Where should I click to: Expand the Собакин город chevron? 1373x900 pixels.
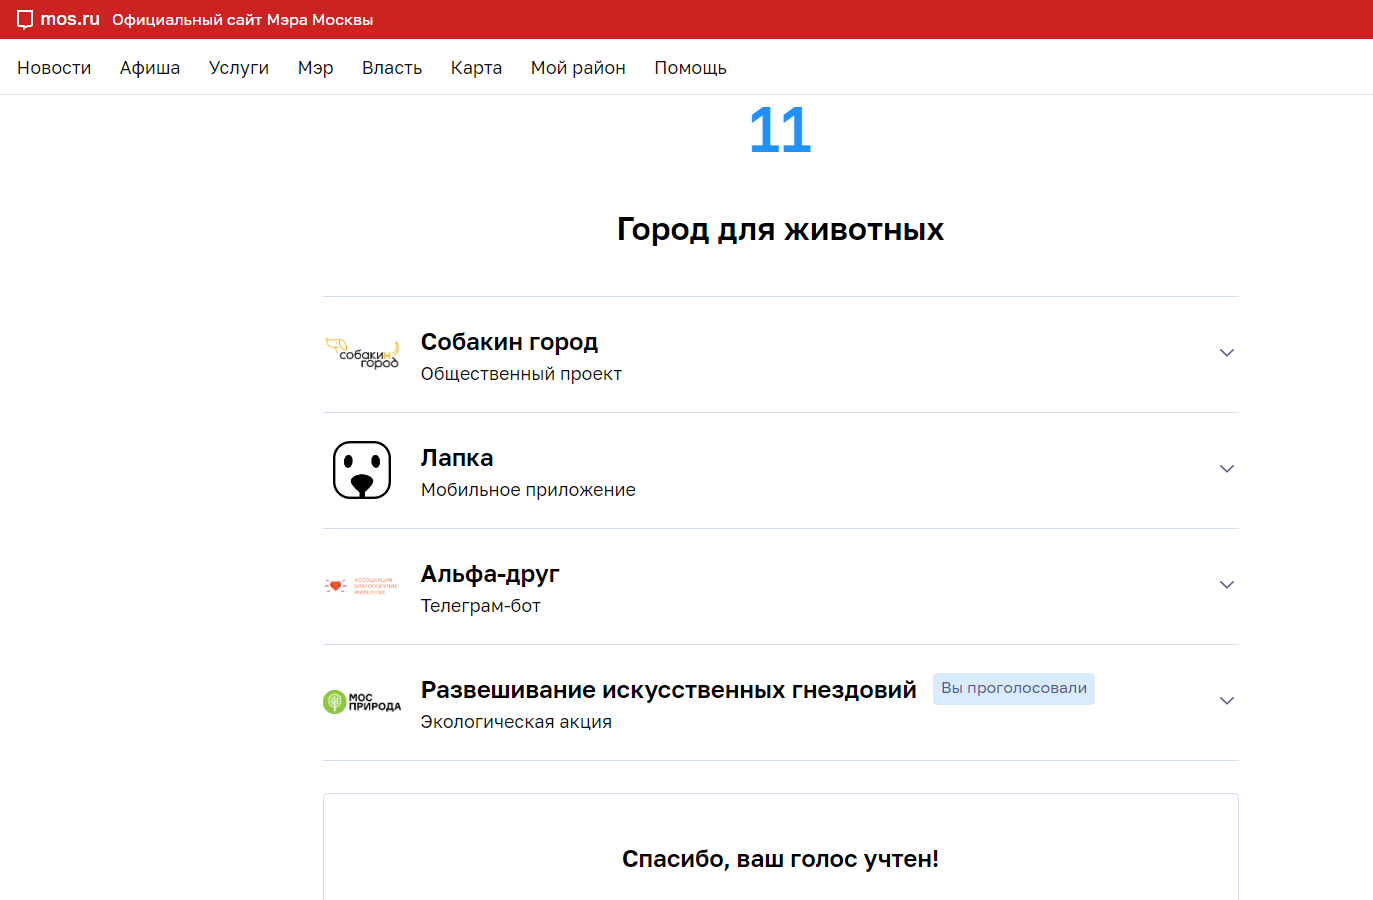tap(1227, 353)
